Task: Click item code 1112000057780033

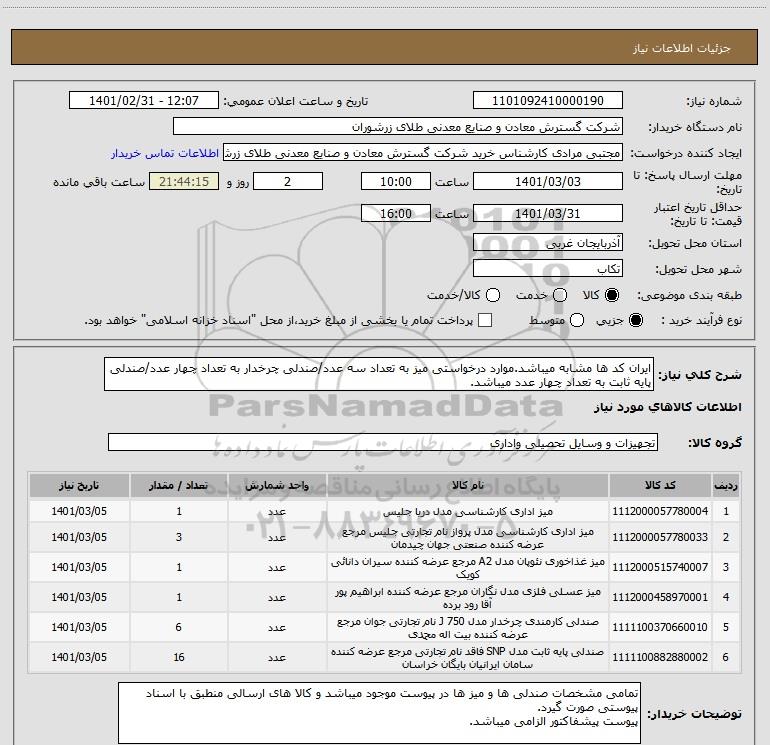Action: click(660, 537)
